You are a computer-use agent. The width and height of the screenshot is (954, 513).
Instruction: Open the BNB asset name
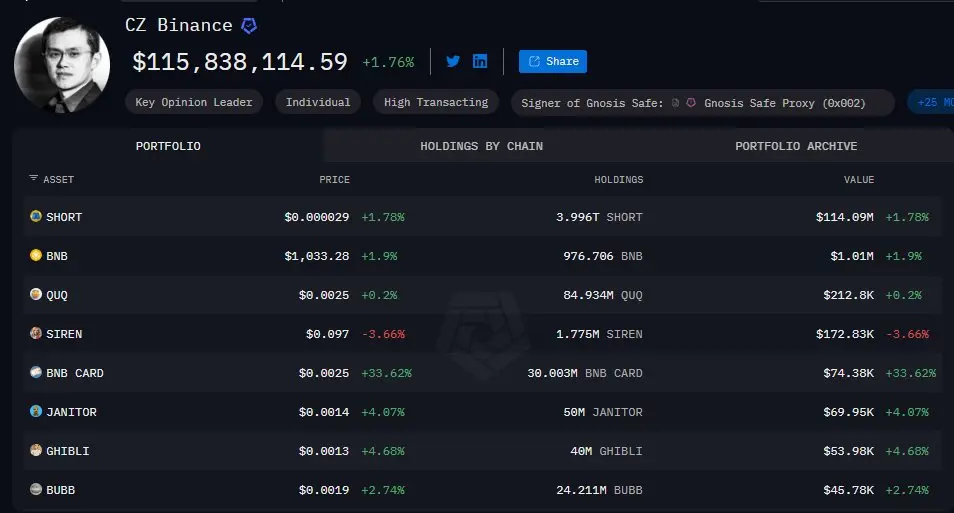tap(57, 256)
